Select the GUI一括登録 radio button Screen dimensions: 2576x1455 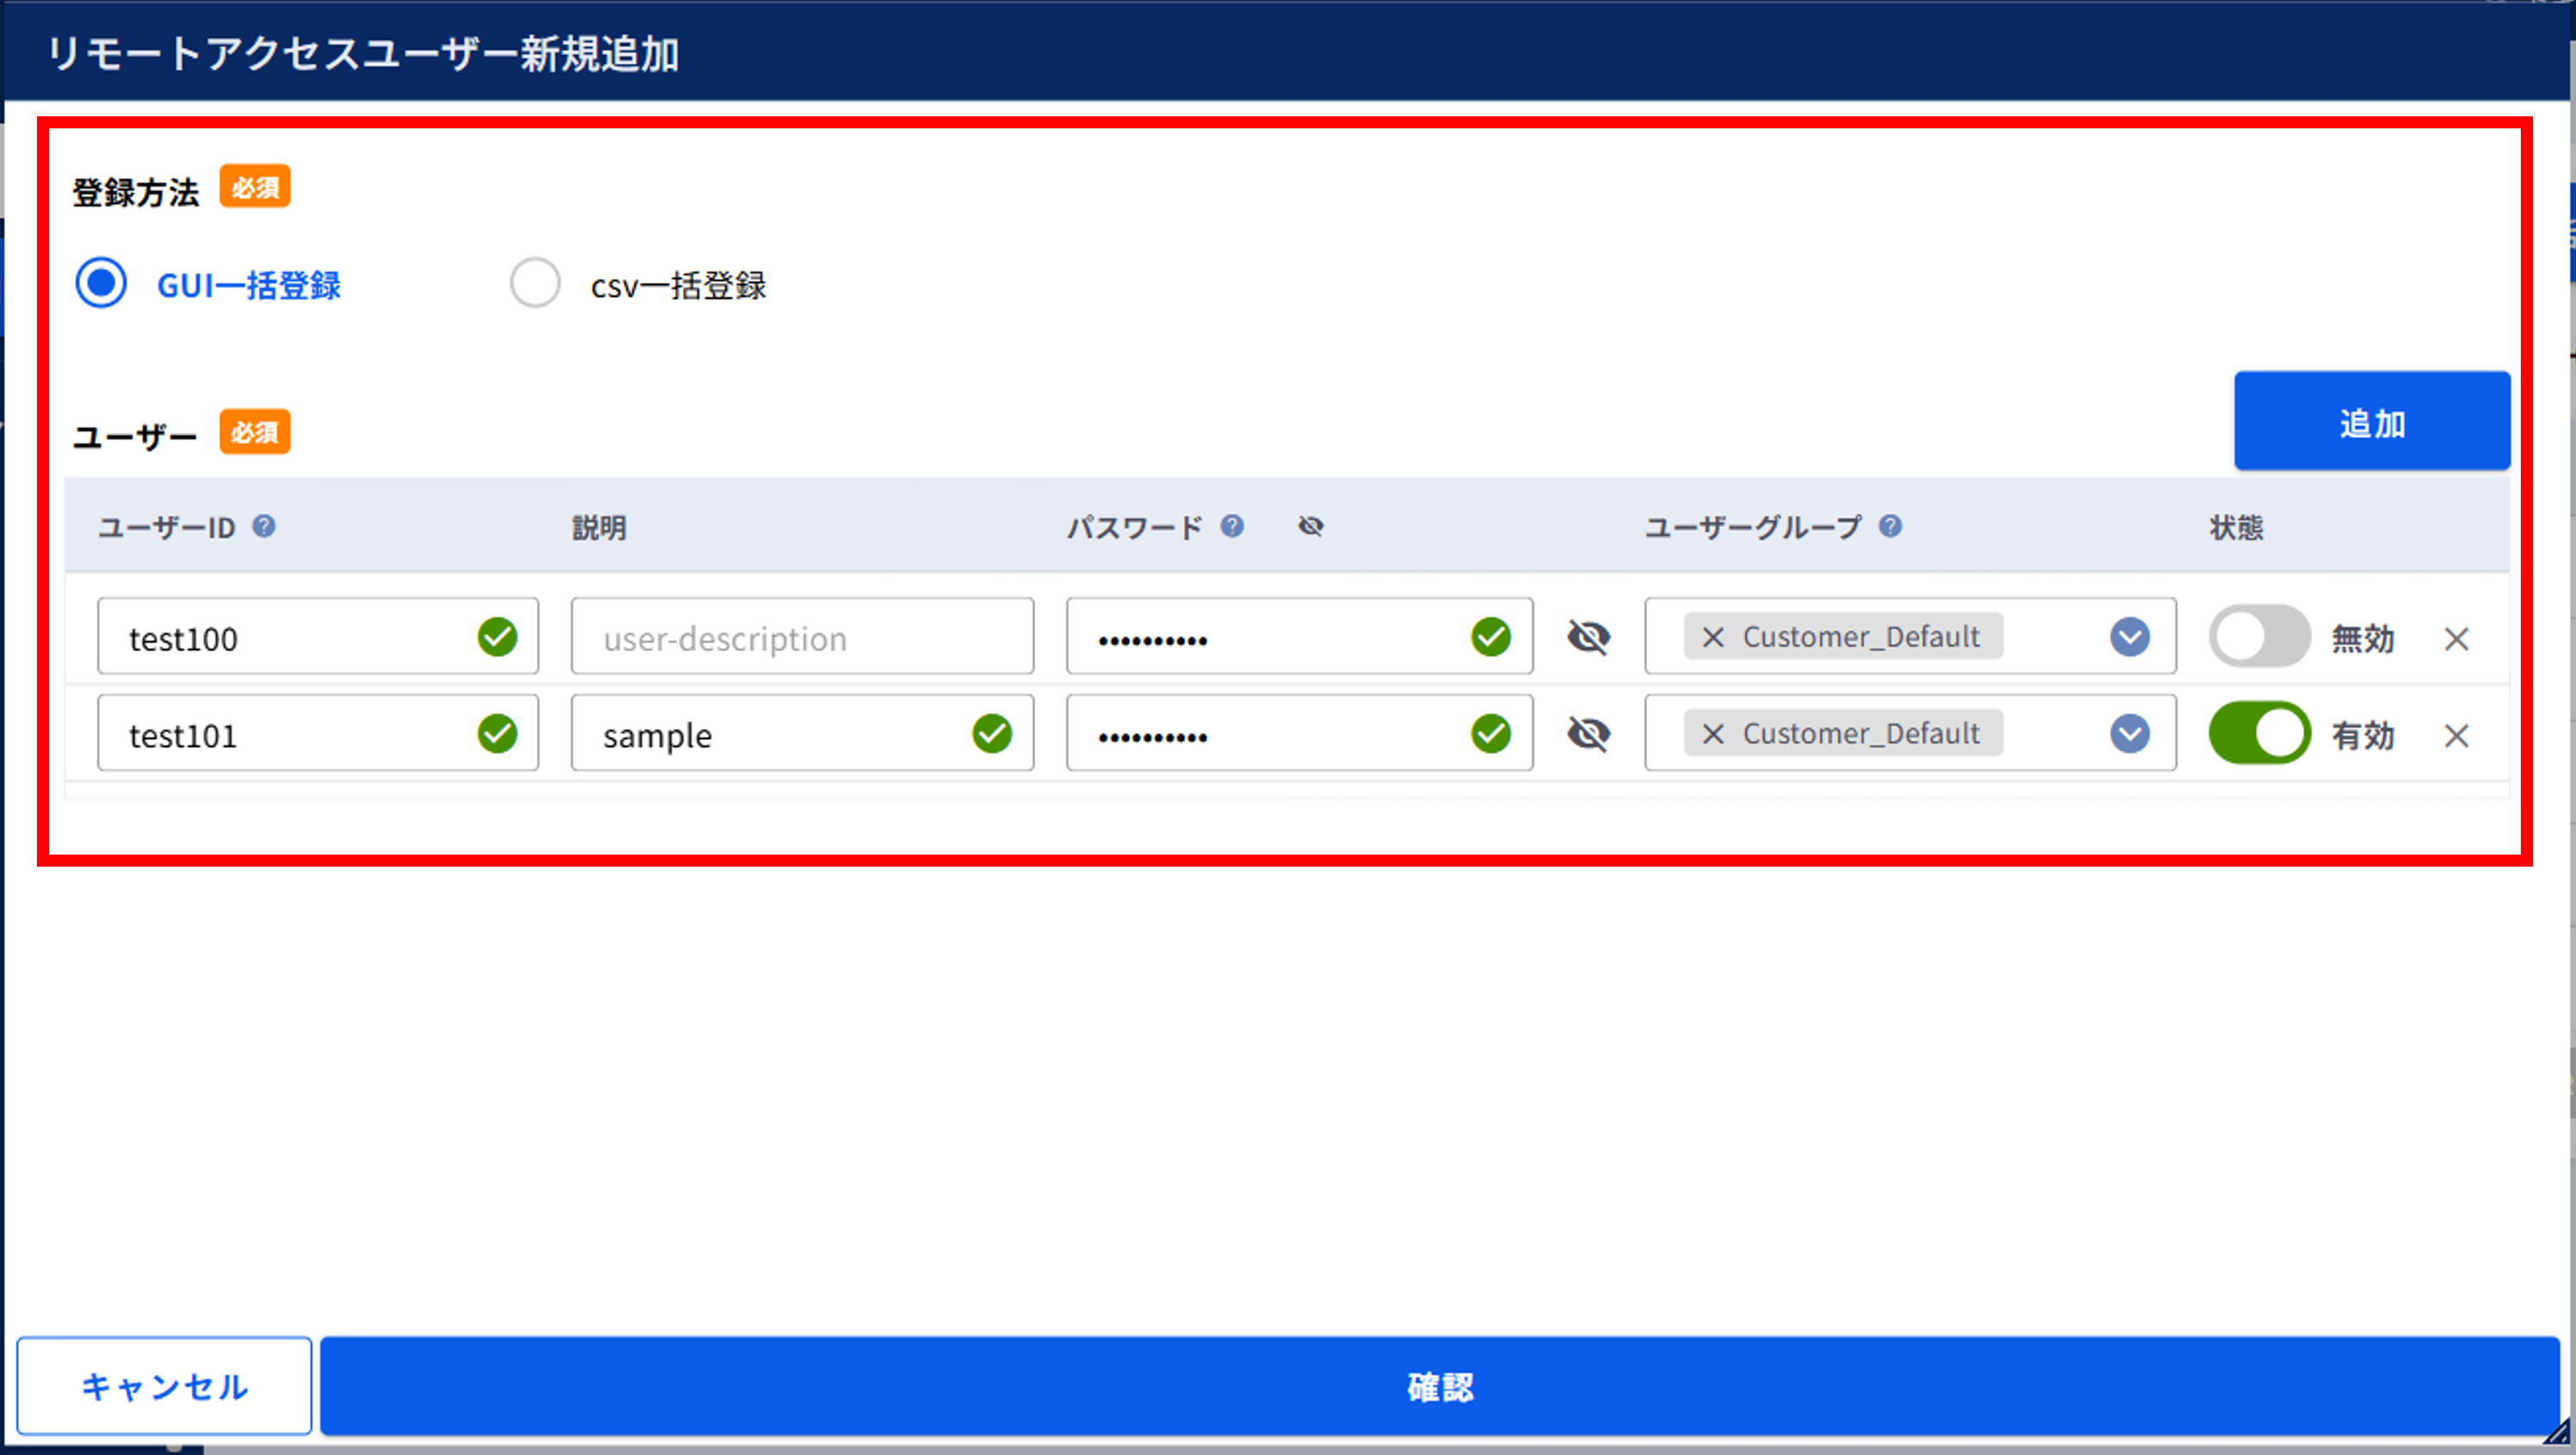101,283
